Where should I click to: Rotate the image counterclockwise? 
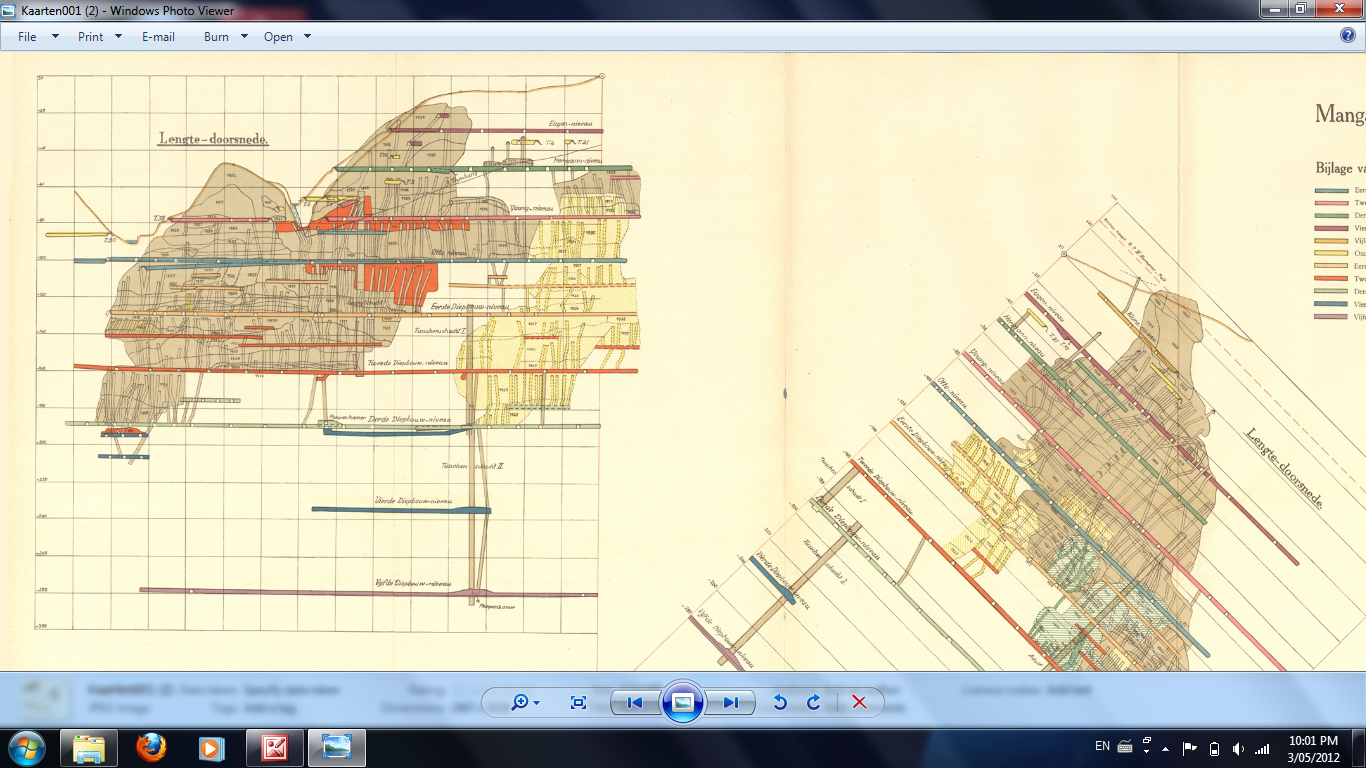pos(780,702)
